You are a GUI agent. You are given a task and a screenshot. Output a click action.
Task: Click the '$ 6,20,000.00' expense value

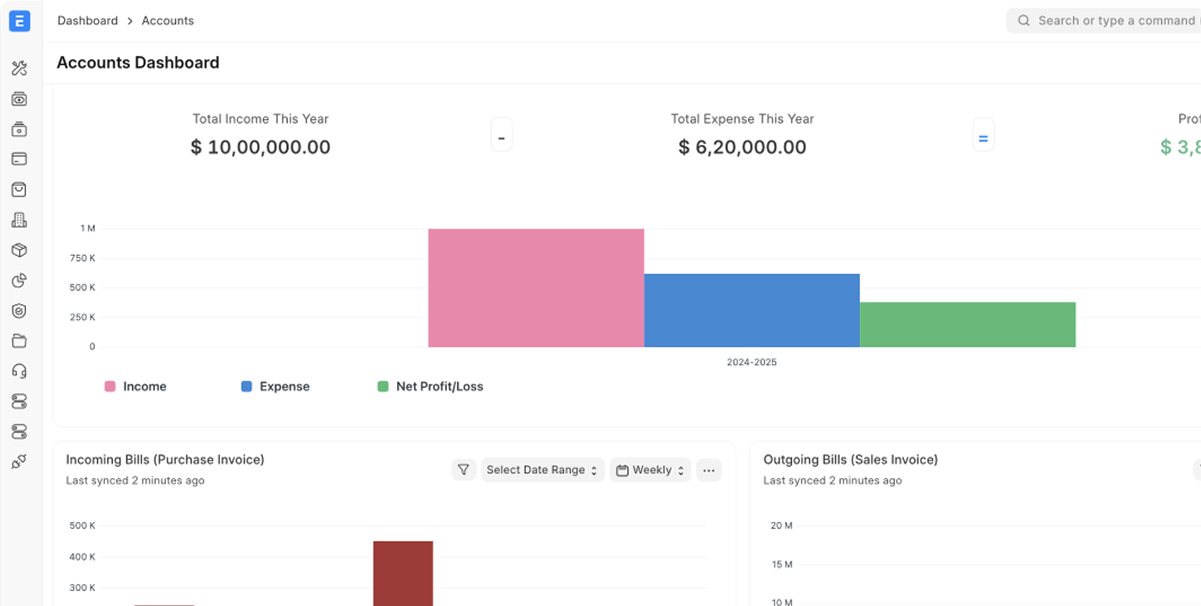(742, 147)
